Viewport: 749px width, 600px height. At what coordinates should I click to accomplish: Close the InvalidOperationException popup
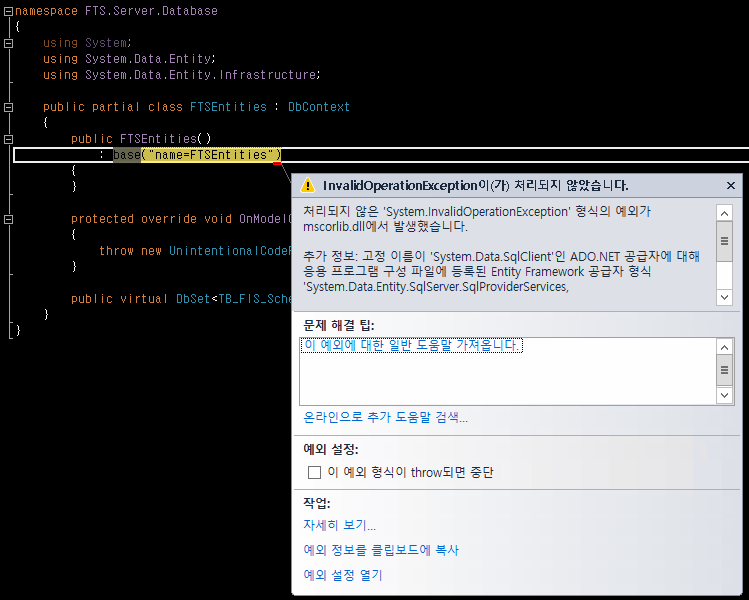tap(730, 186)
